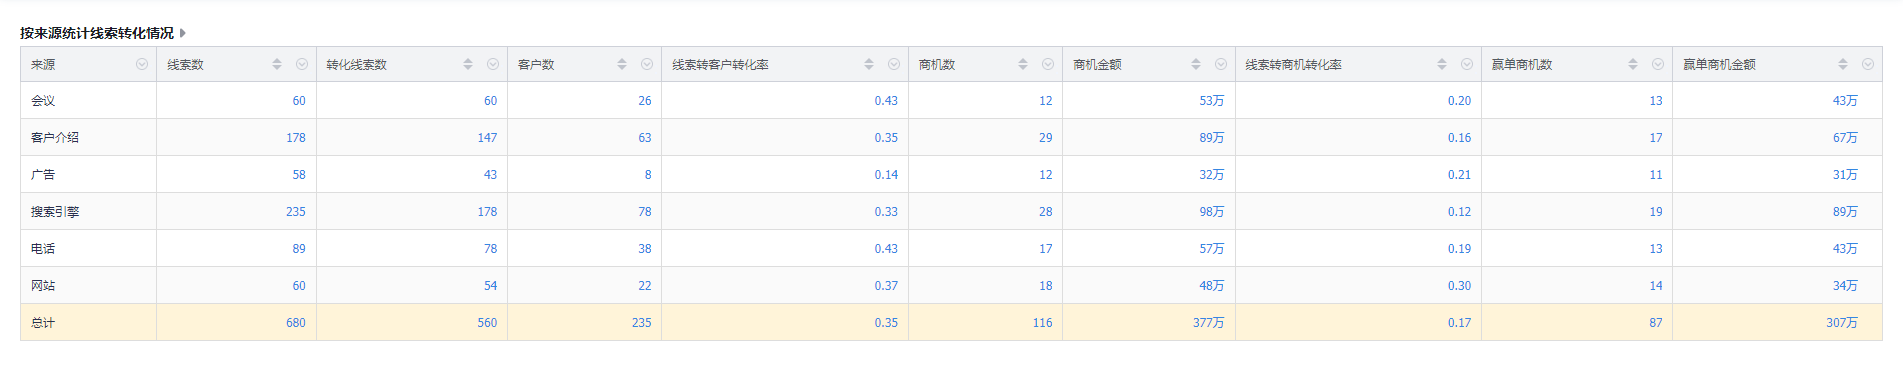Open 赢单商机金额 column options dropdown
Viewport: 1903px width, 378px height.
[x=1868, y=64]
